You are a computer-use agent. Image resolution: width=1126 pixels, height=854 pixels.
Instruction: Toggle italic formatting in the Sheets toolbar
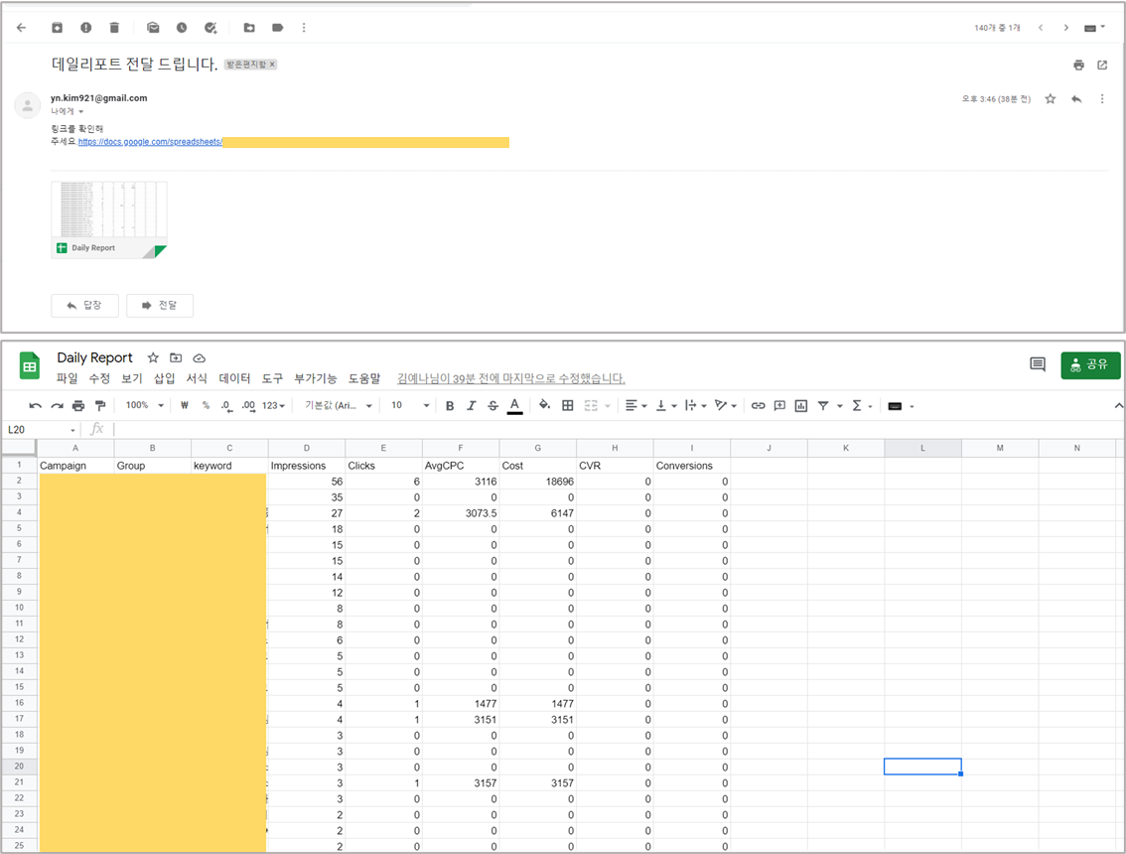pyautogui.click(x=471, y=406)
